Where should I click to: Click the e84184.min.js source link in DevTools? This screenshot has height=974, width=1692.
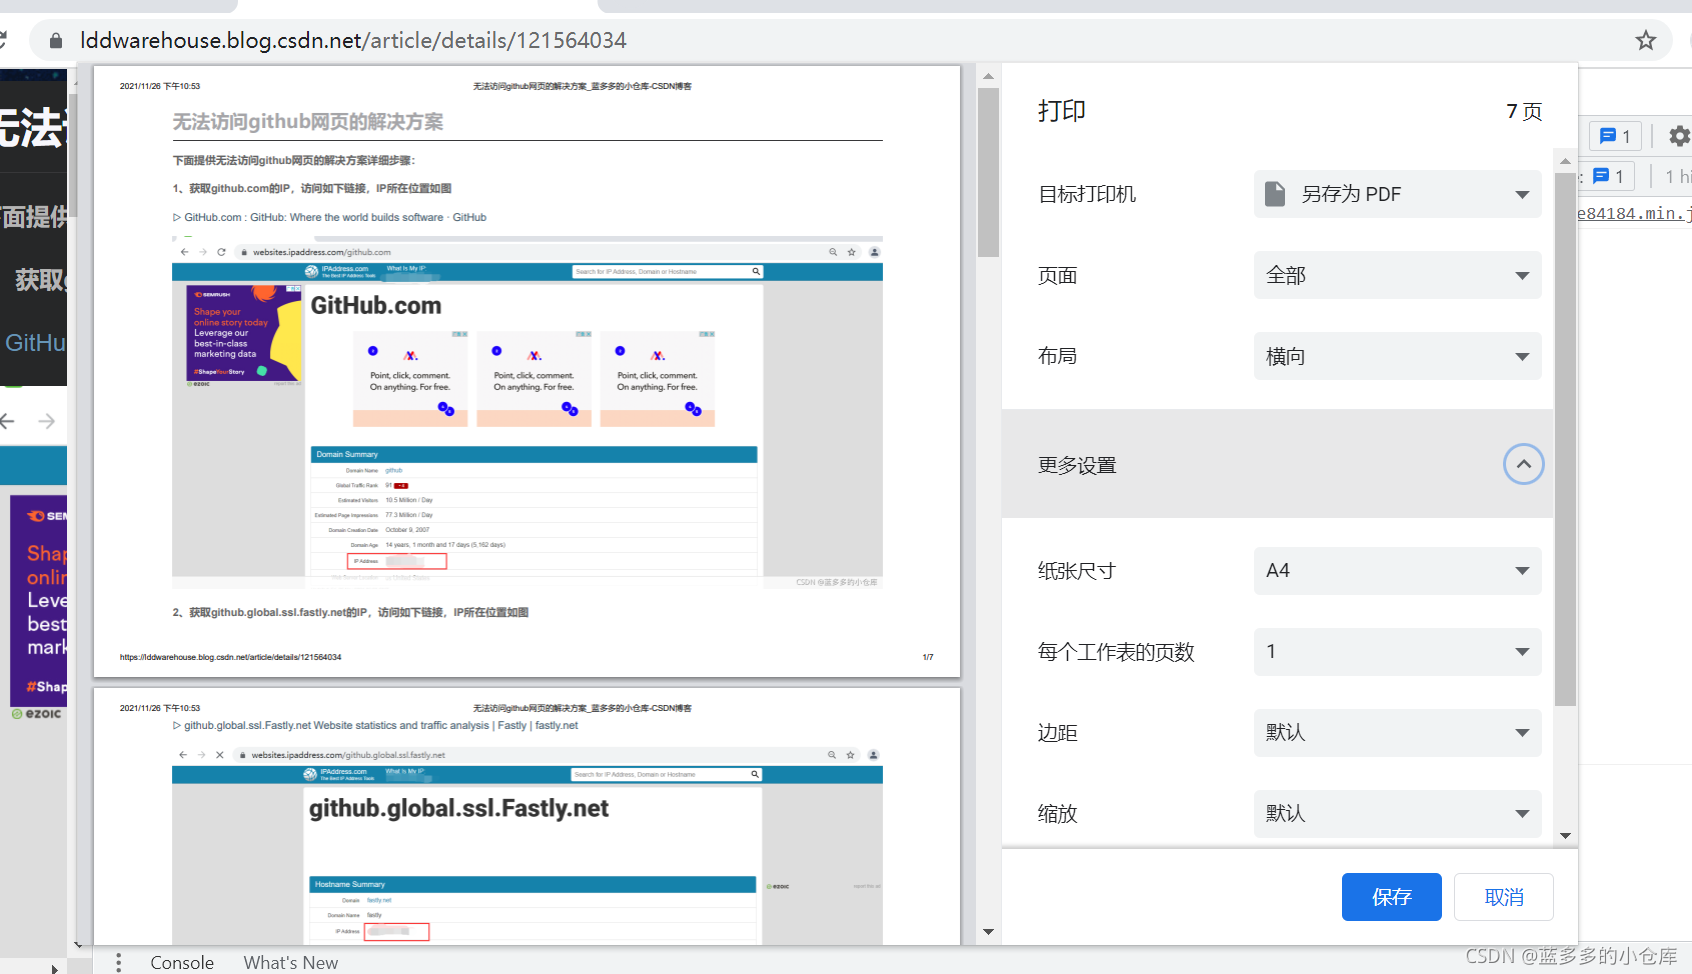1634,213
